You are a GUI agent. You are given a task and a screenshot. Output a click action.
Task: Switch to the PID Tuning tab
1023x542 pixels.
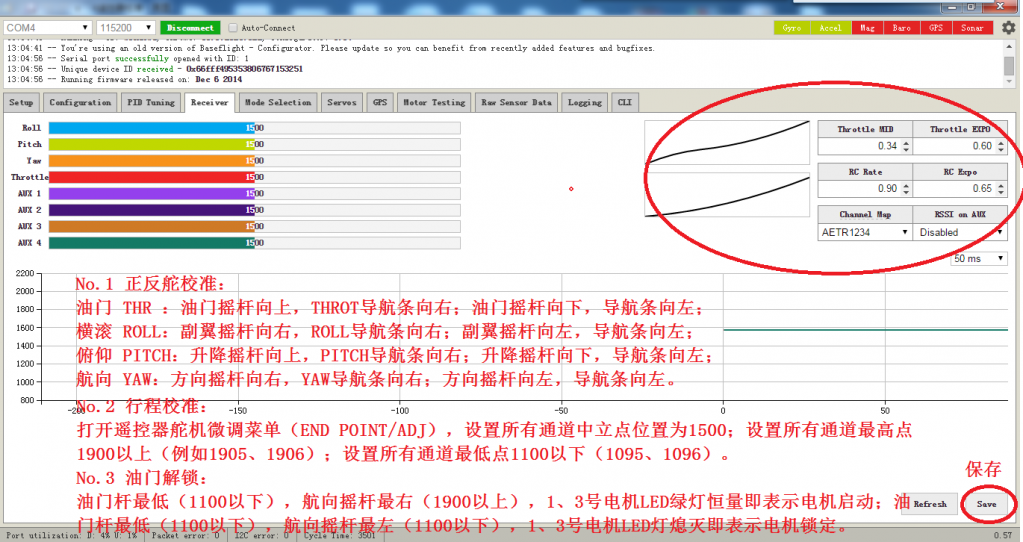151,102
